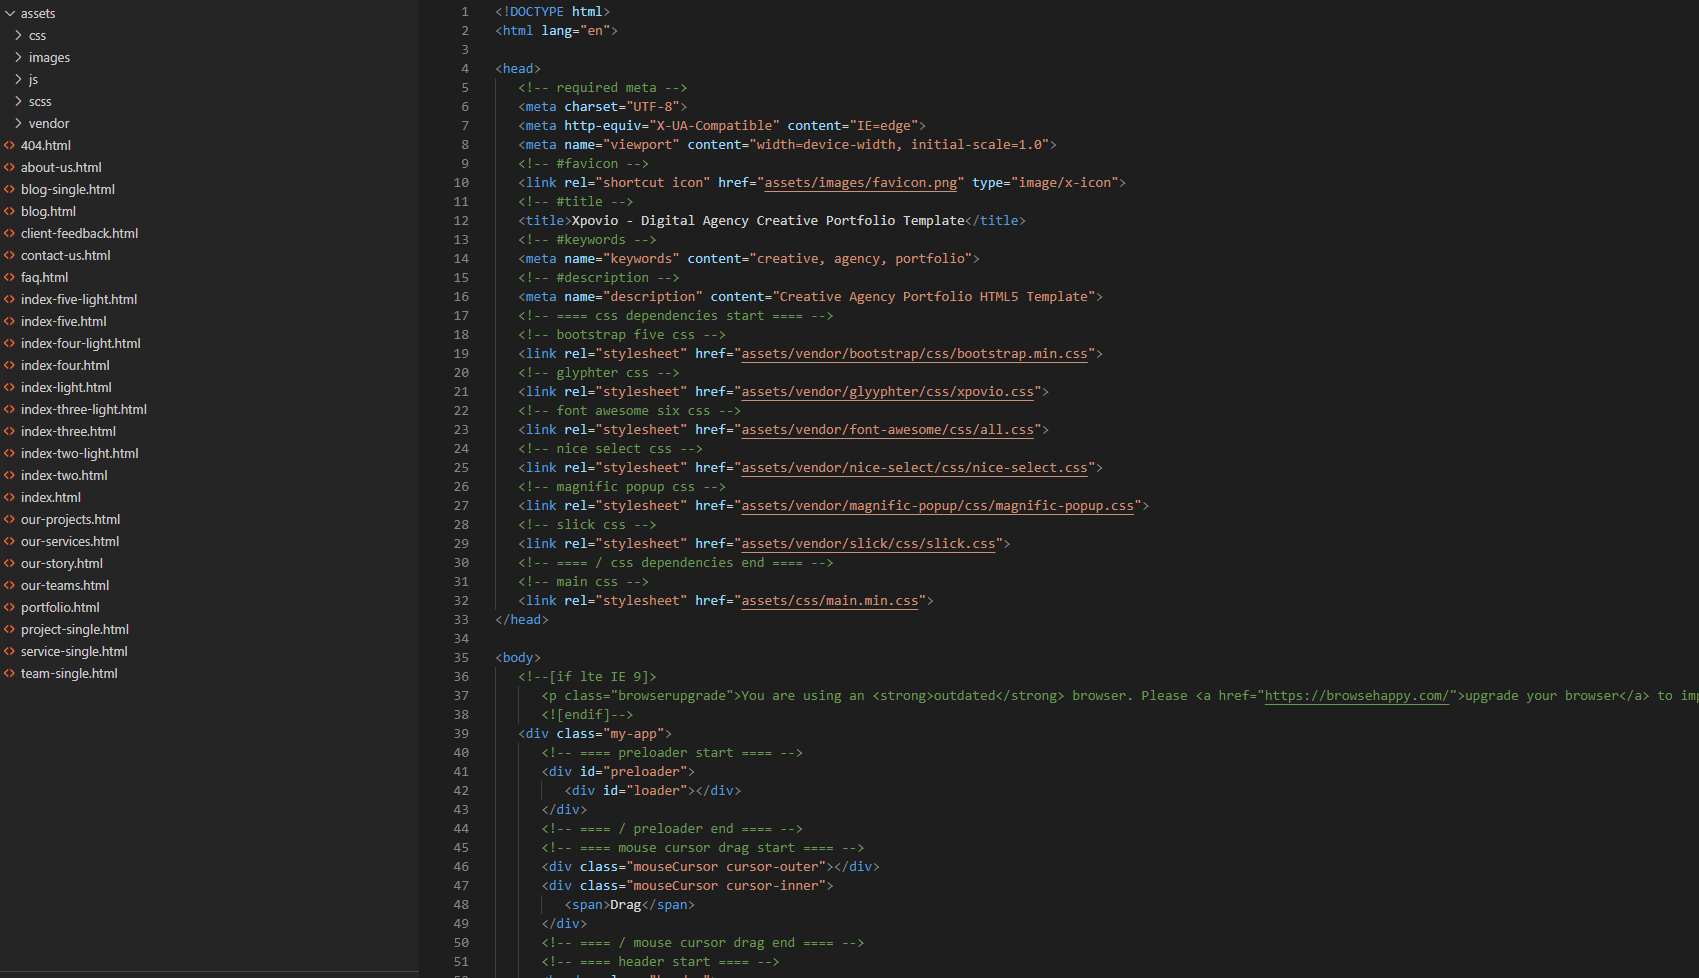Screen dimensions: 1699x978
Task: Open the faq.html file name
Action: [x=45, y=277]
